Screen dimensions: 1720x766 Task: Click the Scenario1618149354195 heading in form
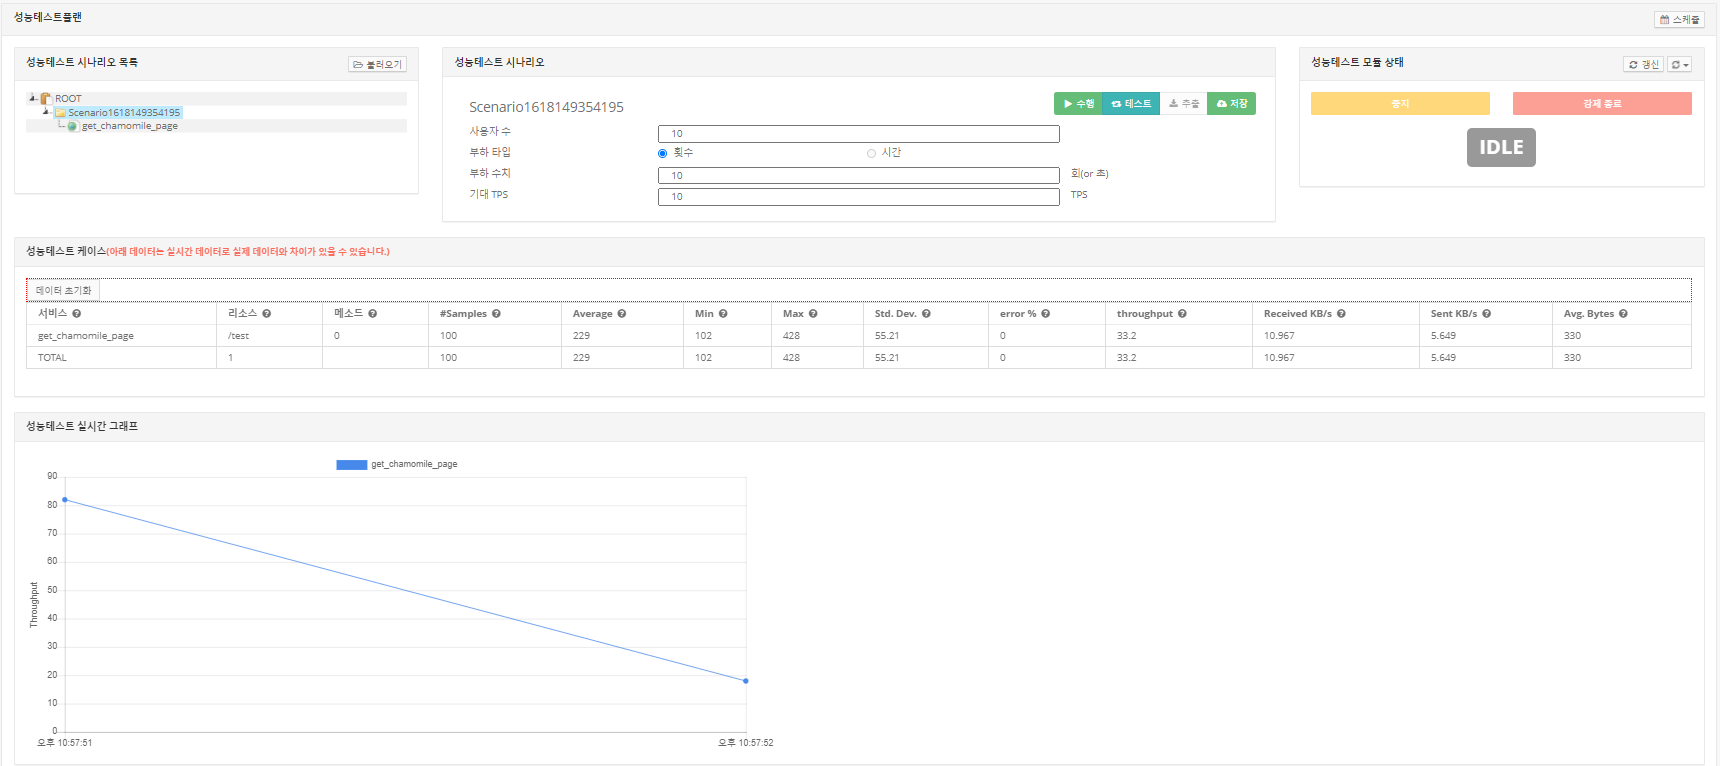tap(546, 107)
